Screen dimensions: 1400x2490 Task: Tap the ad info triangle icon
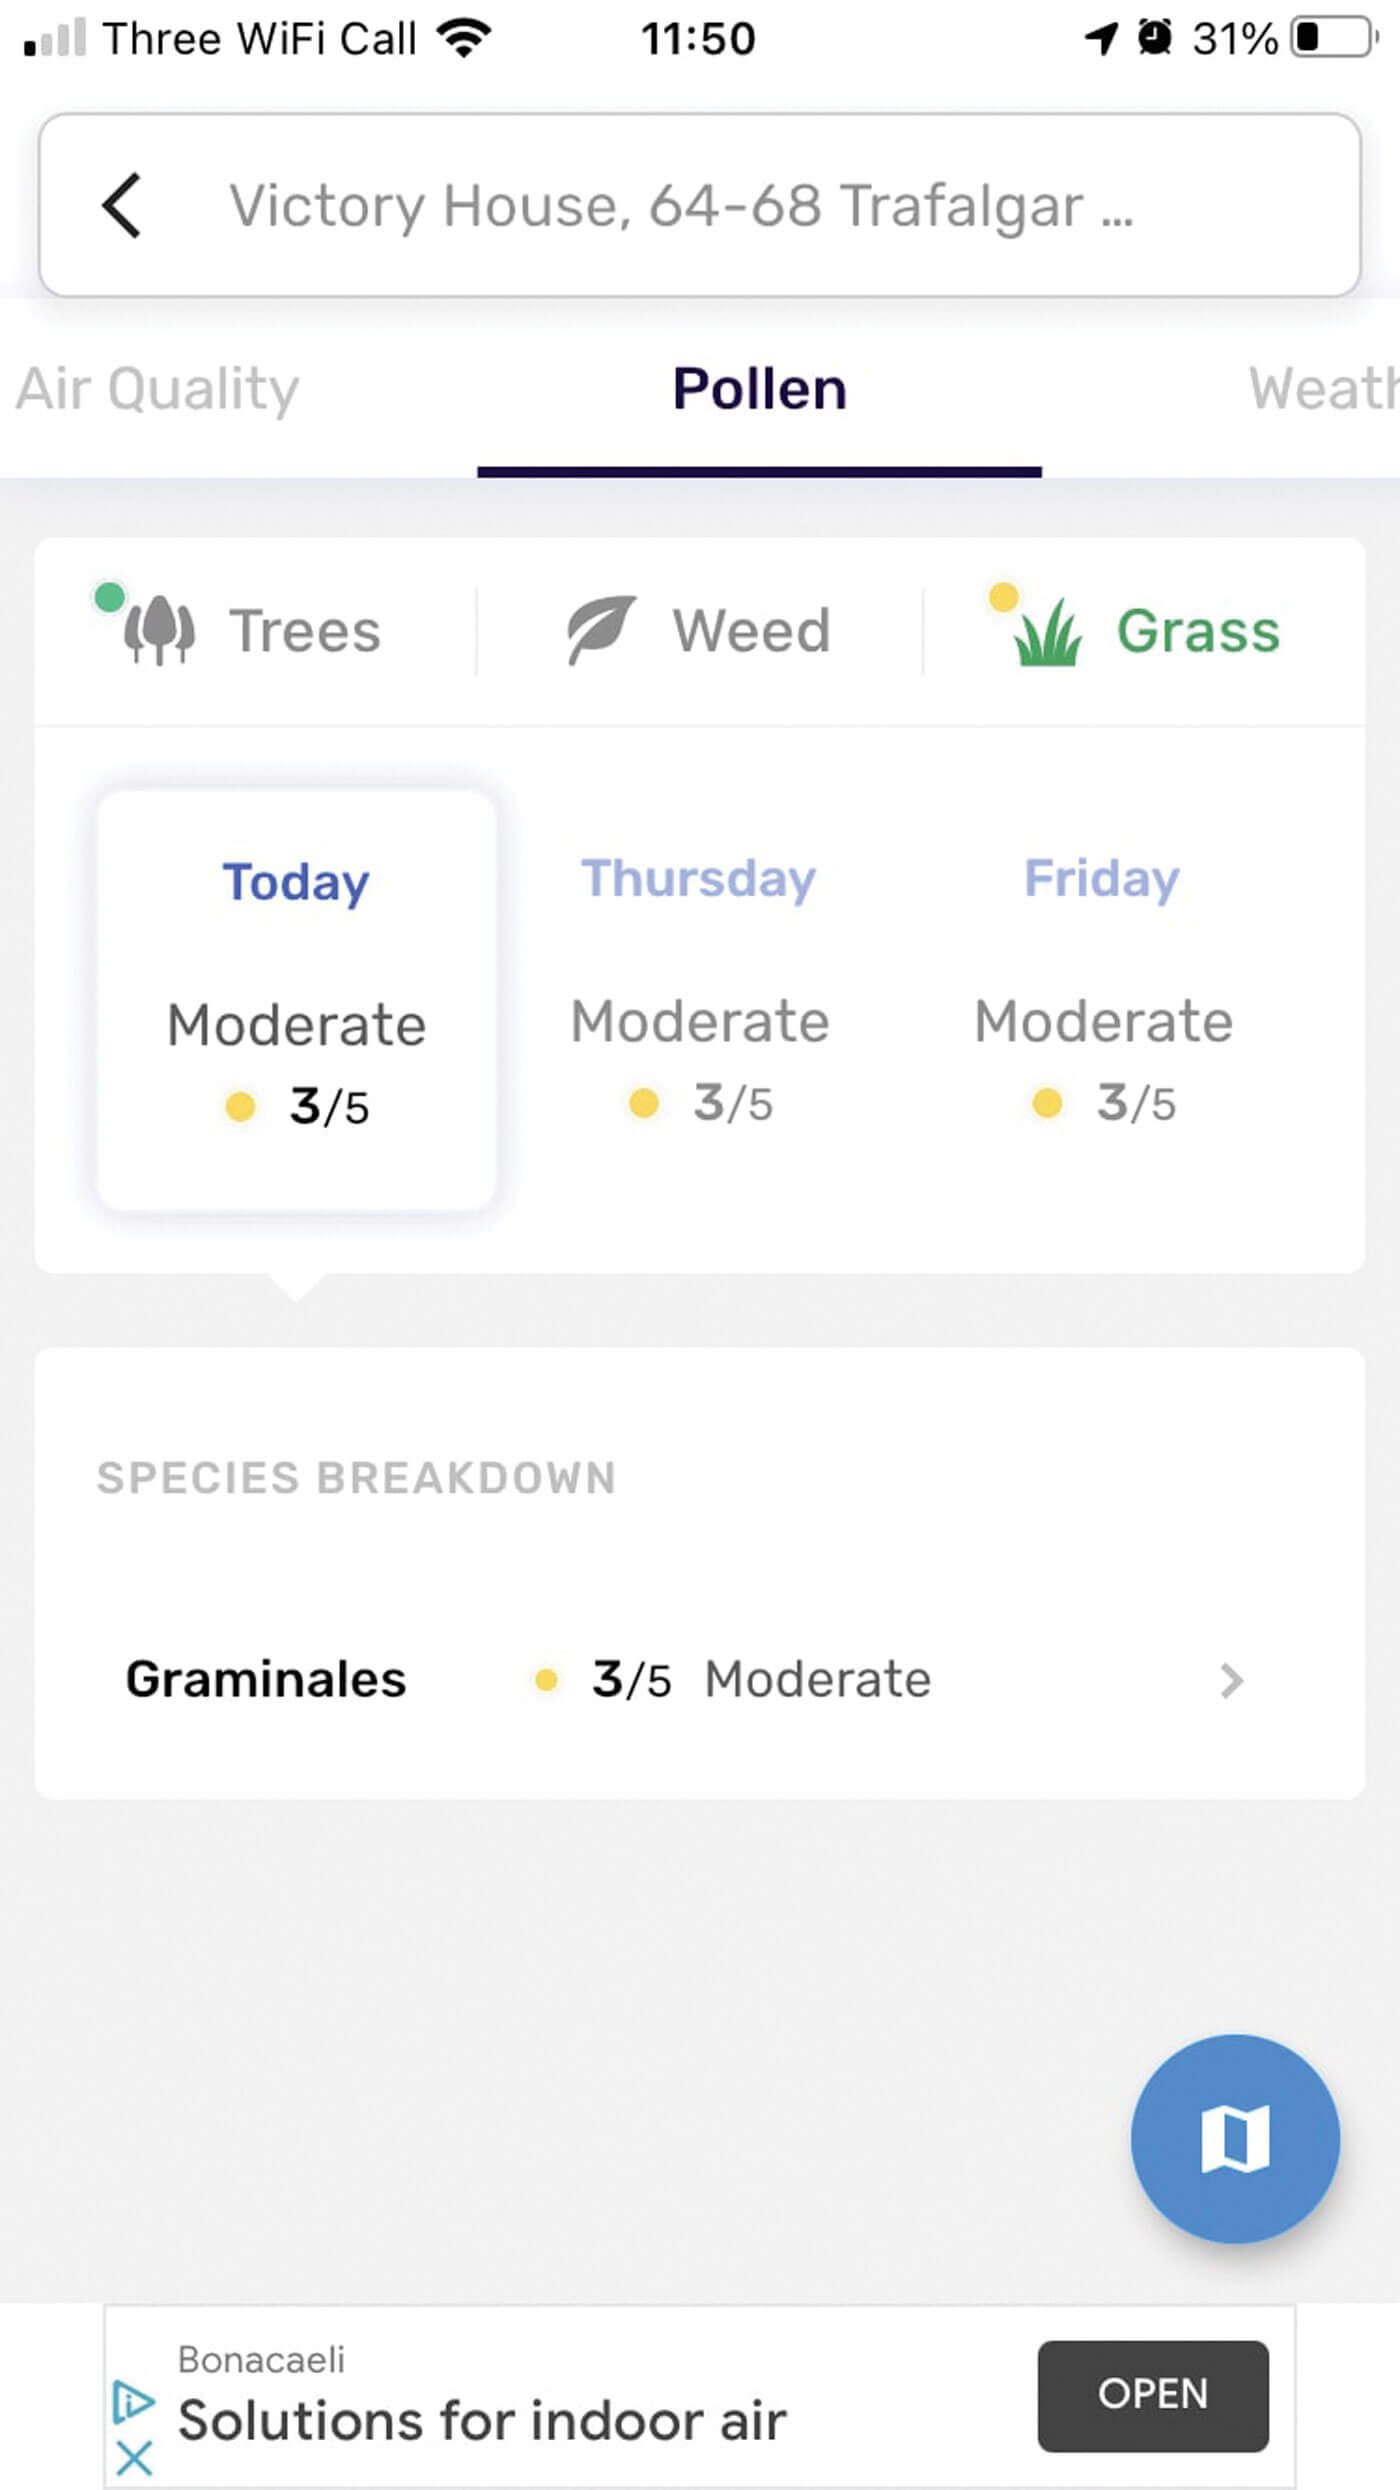[x=134, y=2401]
